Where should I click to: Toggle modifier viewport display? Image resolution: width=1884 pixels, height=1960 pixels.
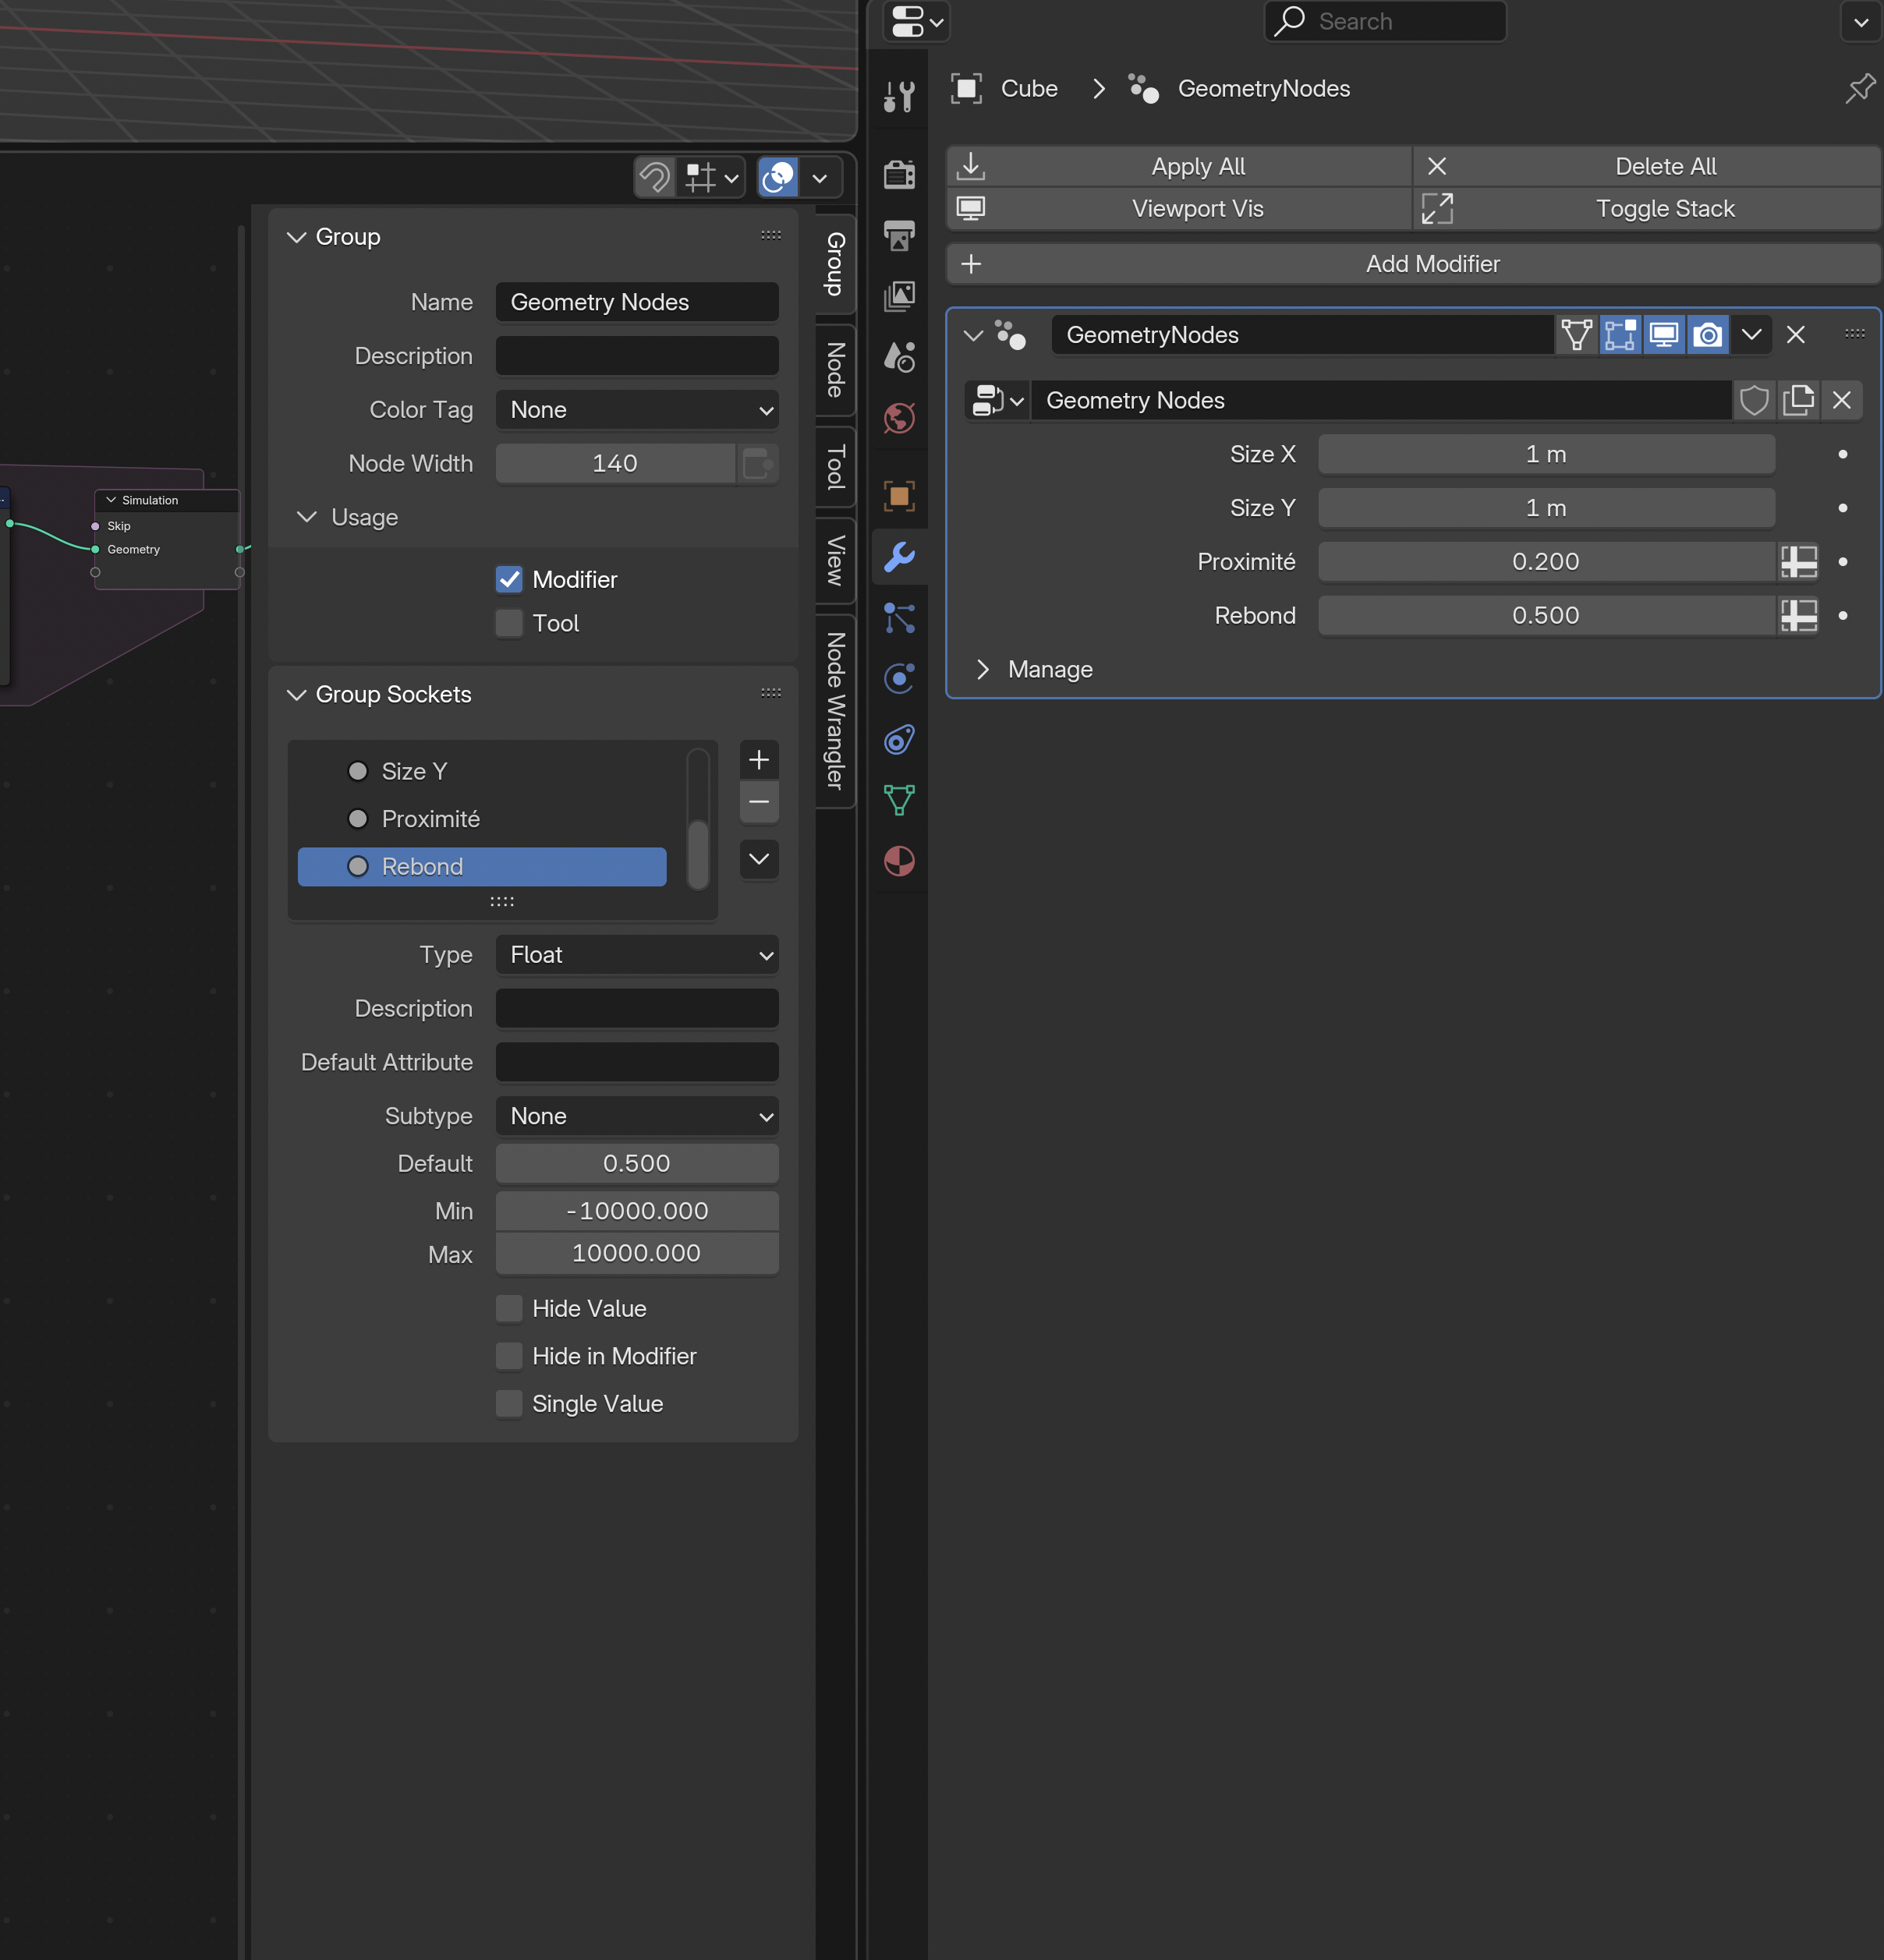click(1664, 335)
